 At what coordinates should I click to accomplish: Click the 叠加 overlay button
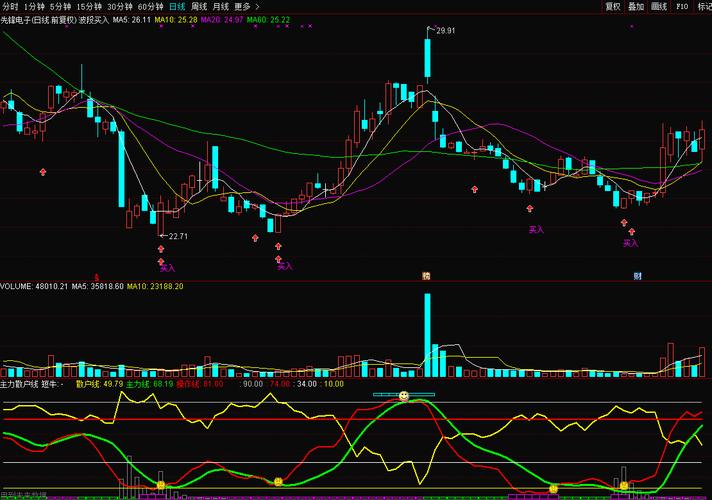coord(636,6)
